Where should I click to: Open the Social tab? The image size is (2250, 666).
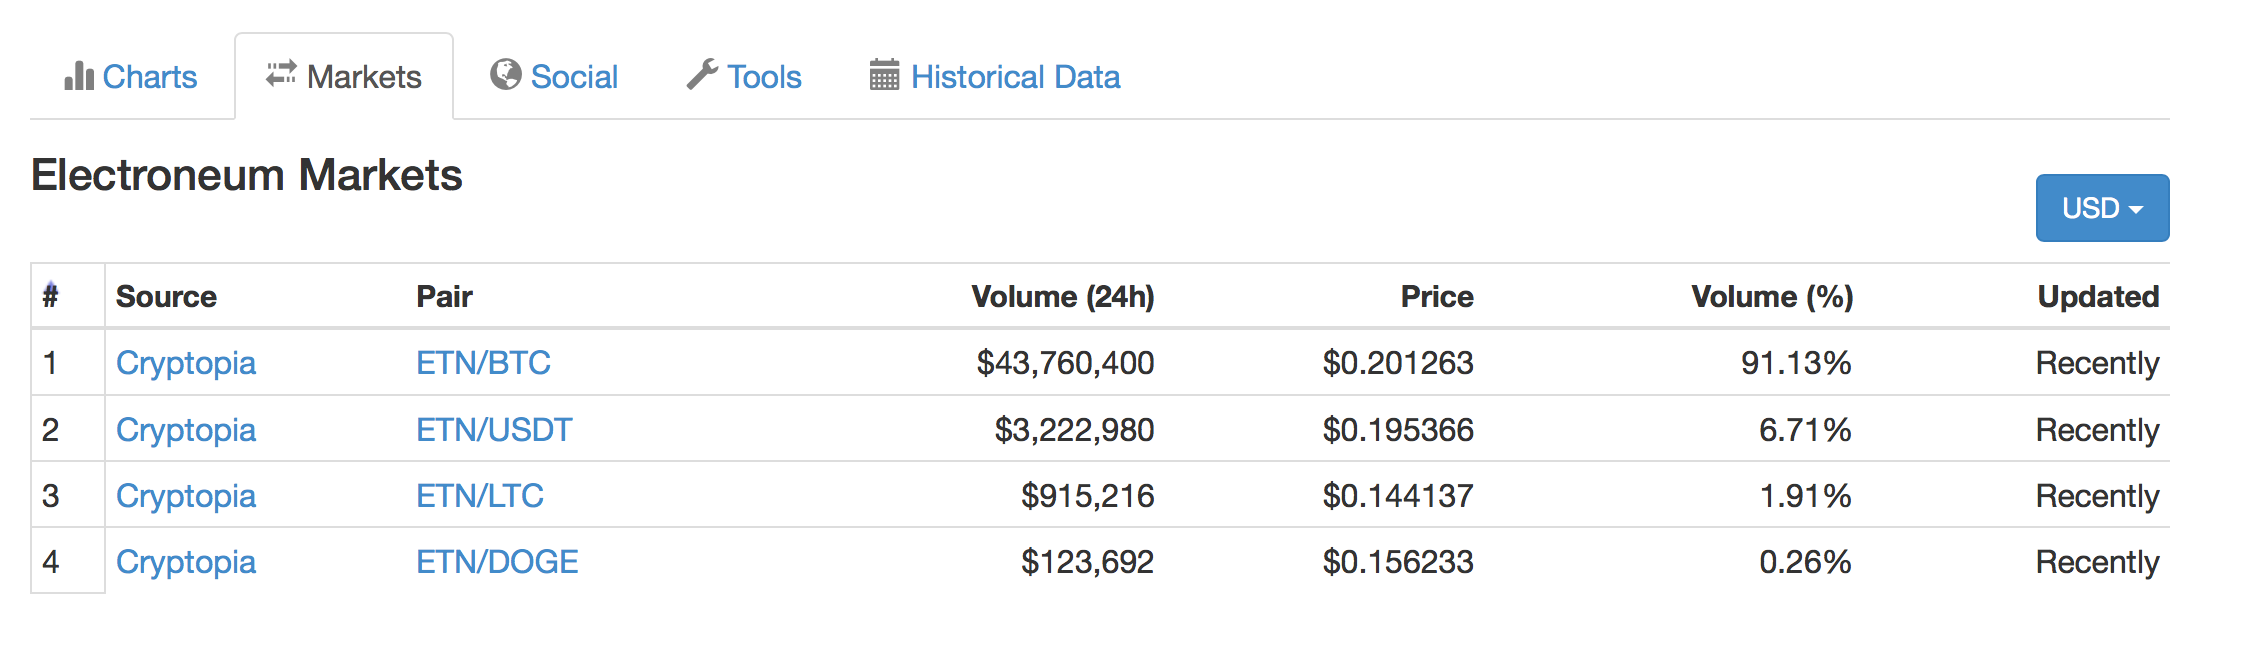click(x=574, y=77)
